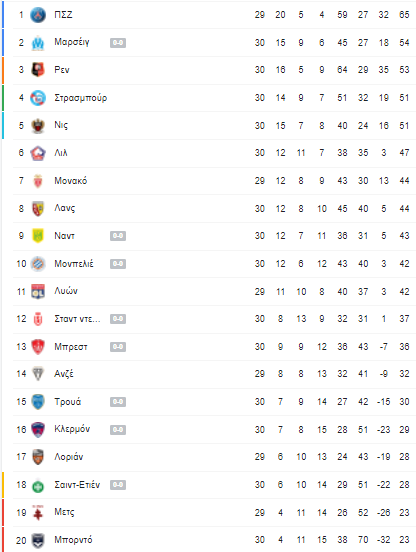Click the Λοριάν team name

coord(69,457)
